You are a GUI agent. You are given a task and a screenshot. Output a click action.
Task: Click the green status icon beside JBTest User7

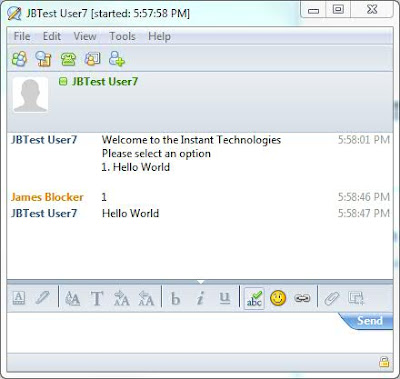[63, 81]
